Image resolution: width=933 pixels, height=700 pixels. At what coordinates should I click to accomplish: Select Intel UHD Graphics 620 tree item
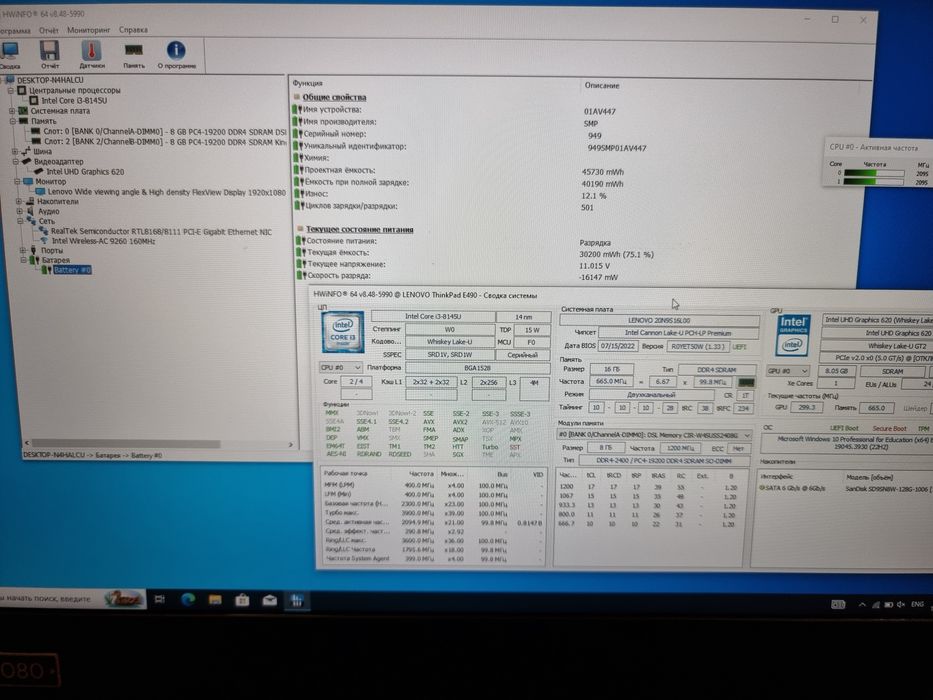pyautogui.click(x=85, y=171)
